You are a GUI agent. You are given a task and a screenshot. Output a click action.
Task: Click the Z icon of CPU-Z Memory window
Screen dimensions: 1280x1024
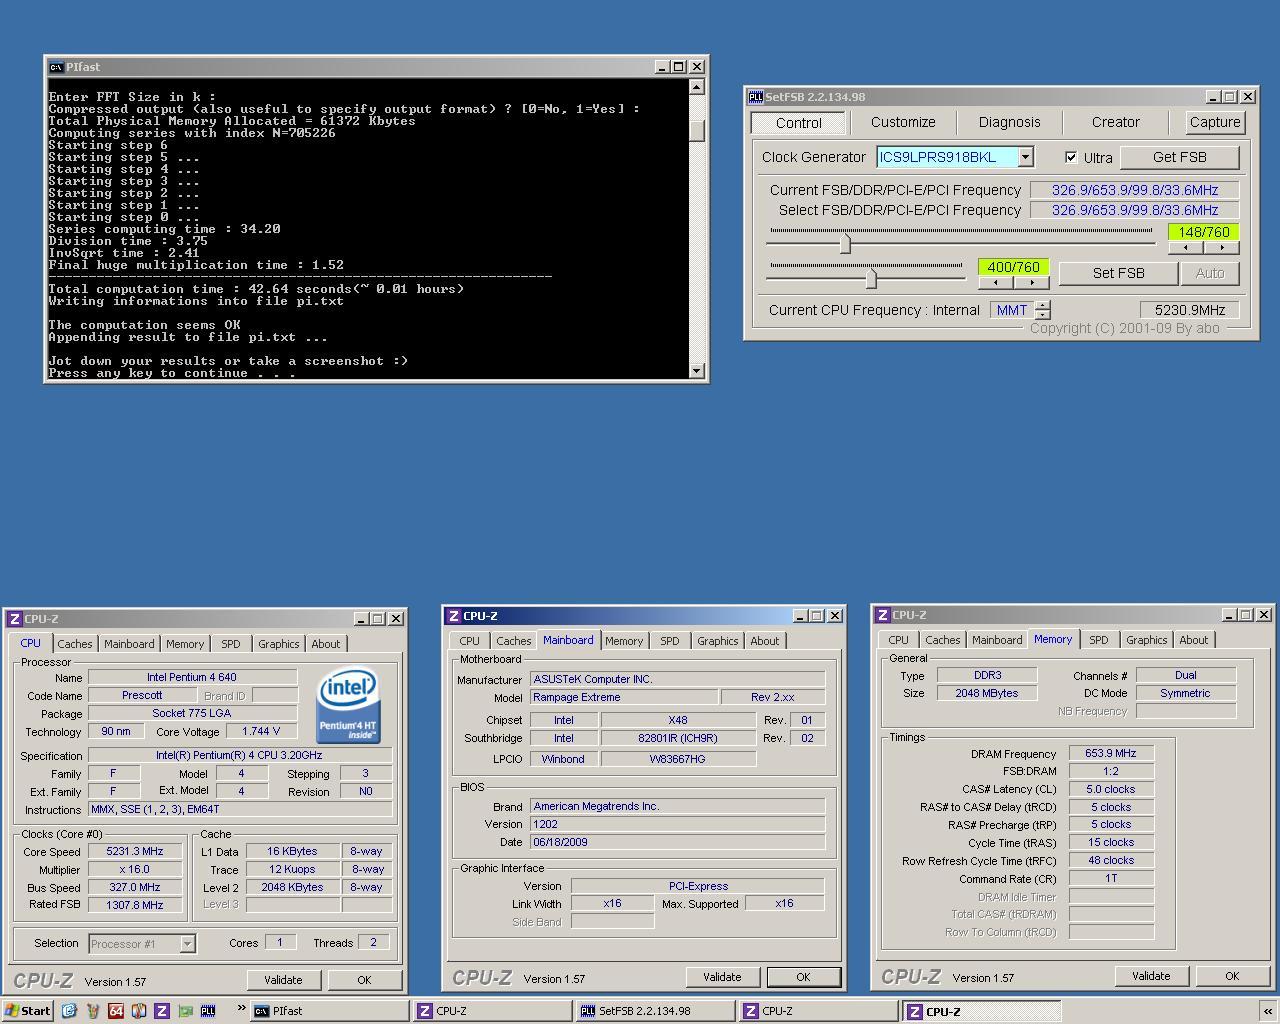click(x=883, y=615)
